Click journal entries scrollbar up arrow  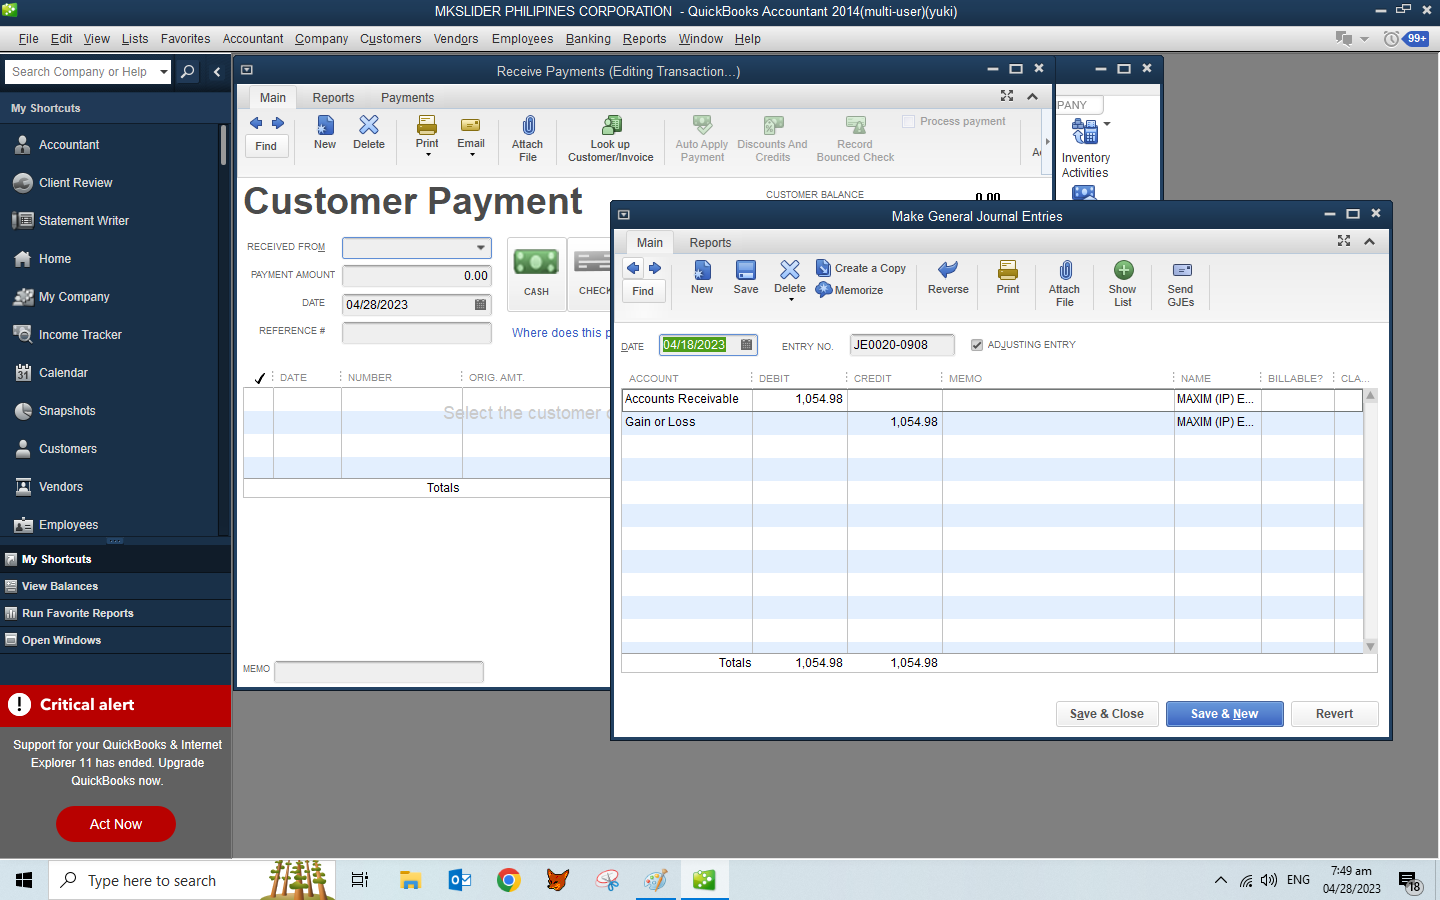(x=1371, y=396)
